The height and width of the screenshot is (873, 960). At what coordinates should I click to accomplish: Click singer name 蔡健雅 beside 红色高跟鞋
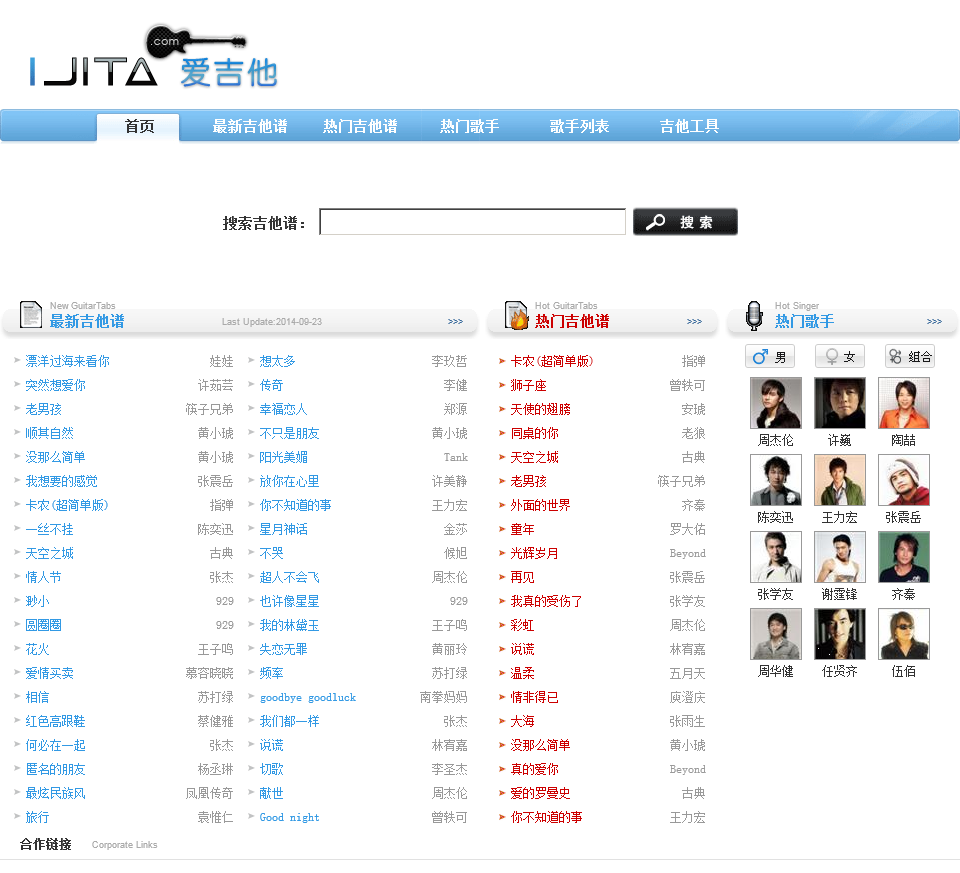[x=216, y=721]
